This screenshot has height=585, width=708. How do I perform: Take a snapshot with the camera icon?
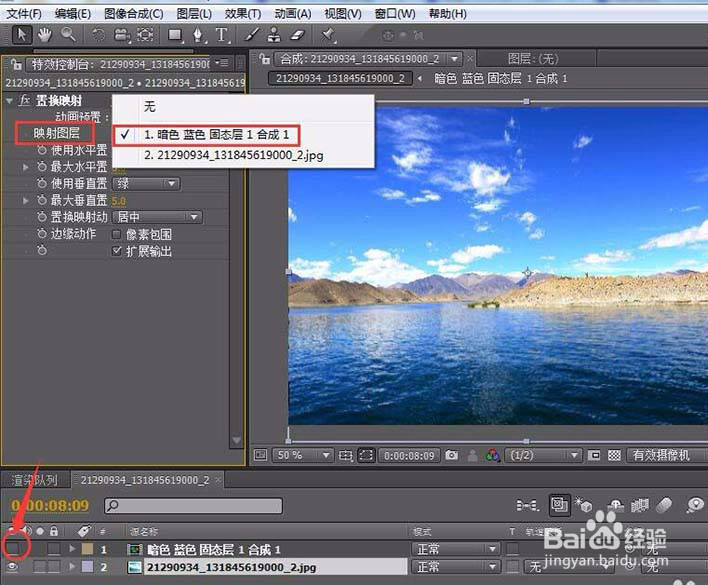click(x=451, y=455)
